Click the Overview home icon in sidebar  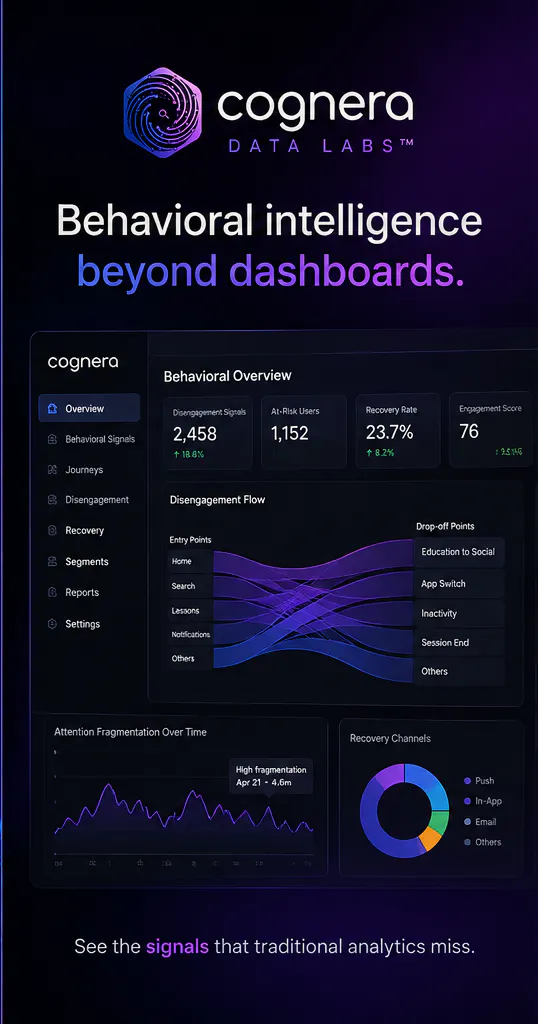click(x=52, y=409)
